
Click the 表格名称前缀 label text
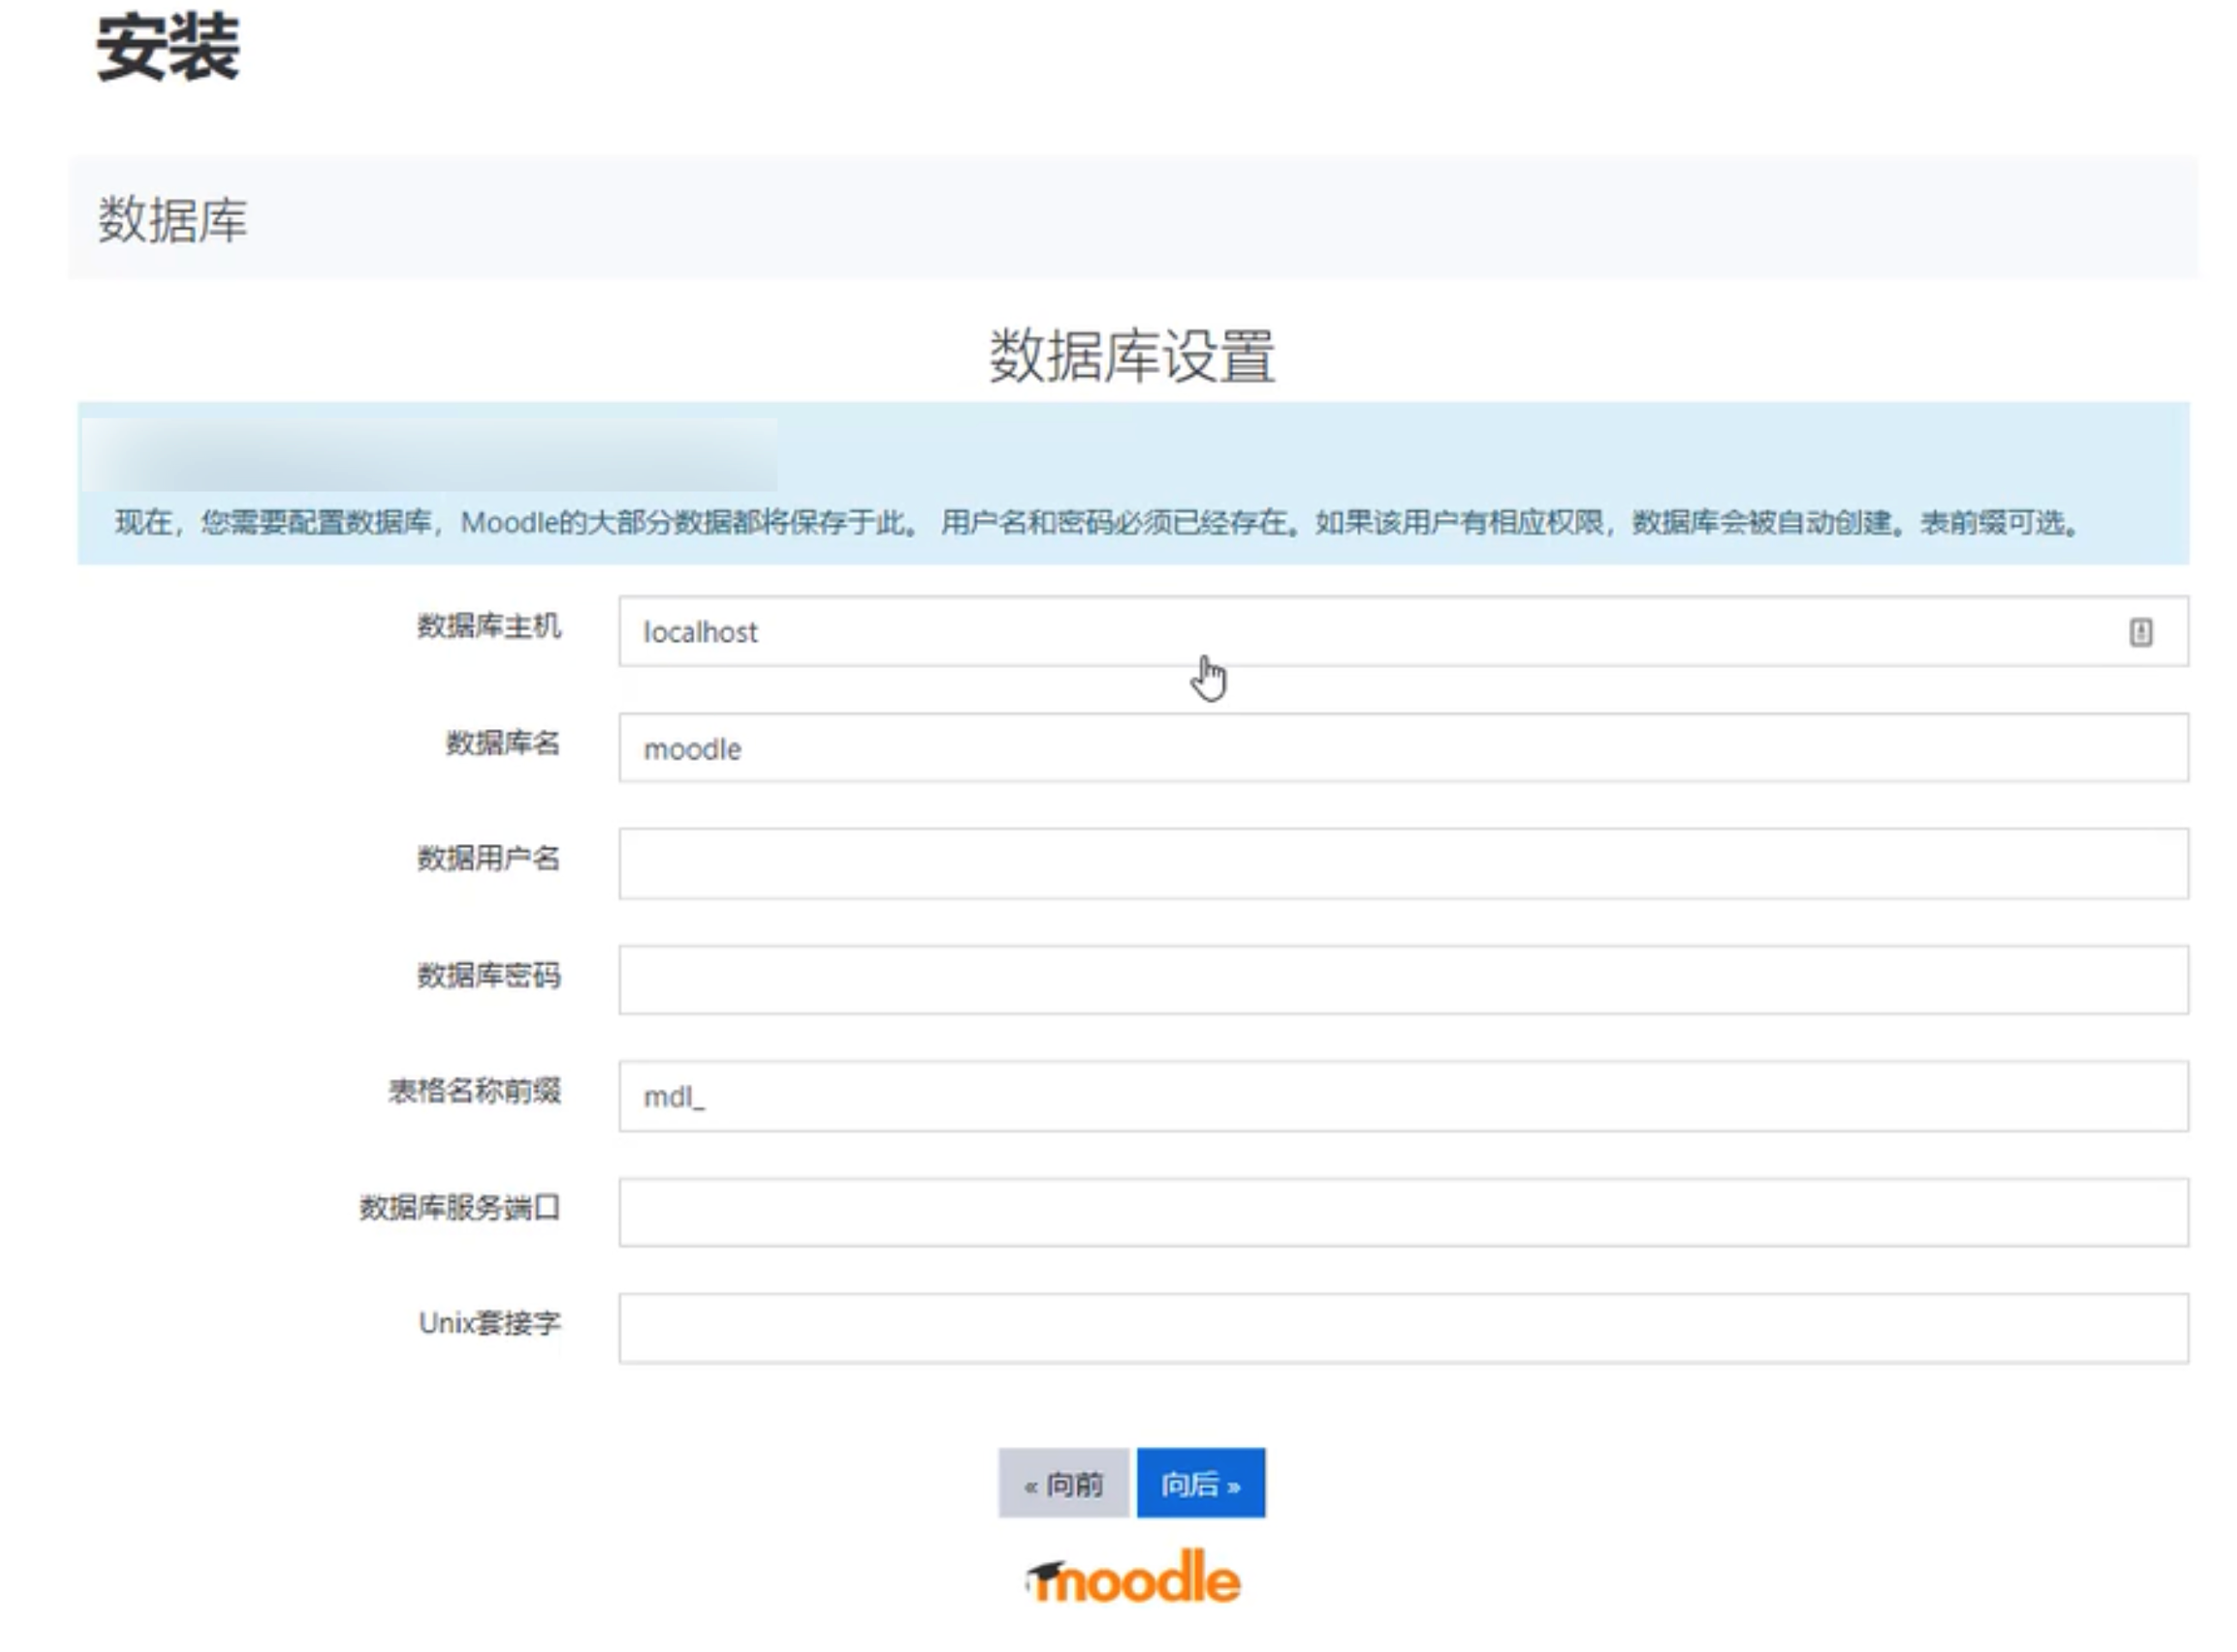click(474, 1090)
